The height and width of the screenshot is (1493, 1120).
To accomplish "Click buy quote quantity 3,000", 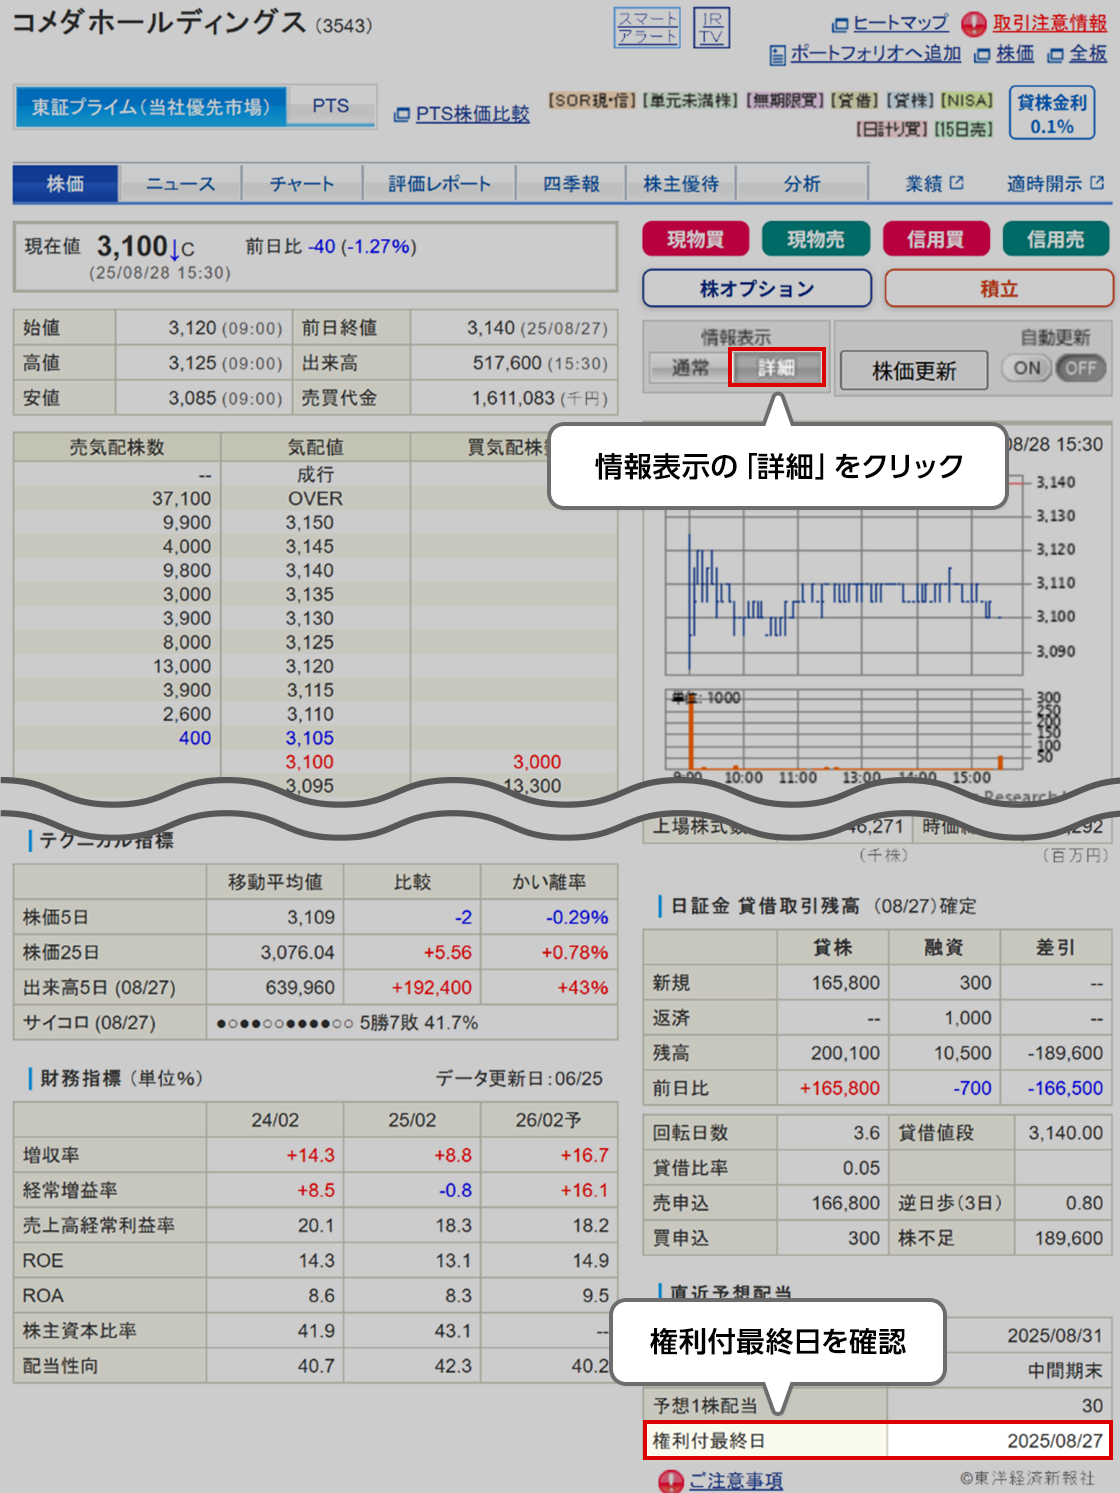I will tap(537, 762).
